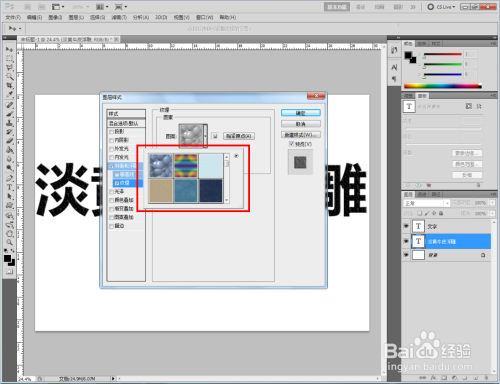Enable the Inner Shadow style checkbox
500x384 pixels.
(111, 140)
